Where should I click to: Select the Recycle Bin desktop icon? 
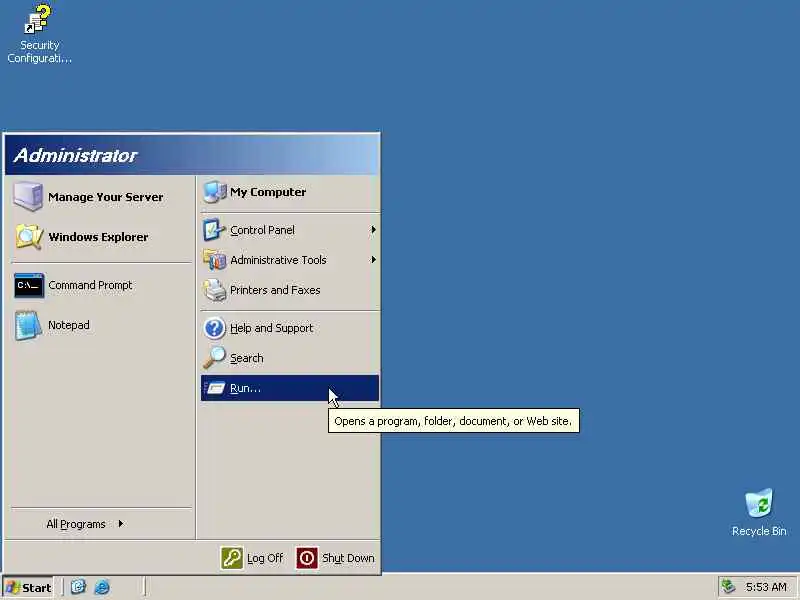tap(759, 503)
